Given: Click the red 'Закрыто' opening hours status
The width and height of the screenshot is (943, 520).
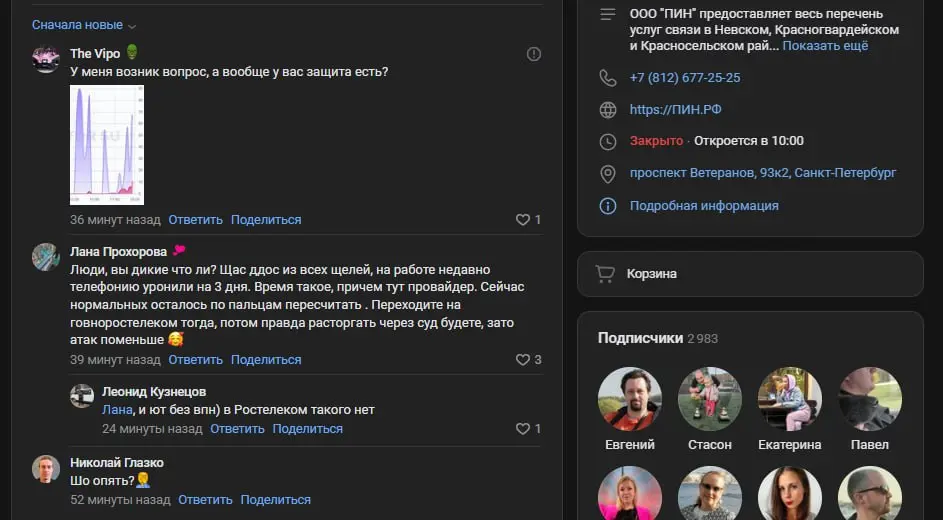Looking at the screenshot, I should pyautogui.click(x=656, y=141).
